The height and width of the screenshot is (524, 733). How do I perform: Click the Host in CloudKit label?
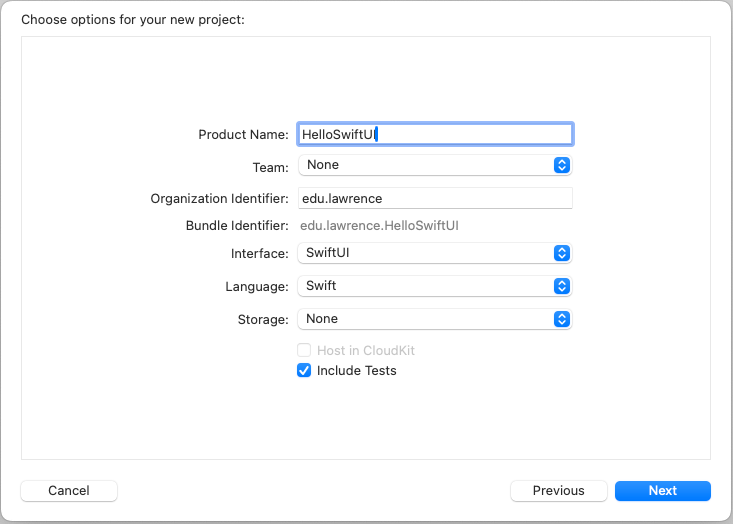(366, 351)
